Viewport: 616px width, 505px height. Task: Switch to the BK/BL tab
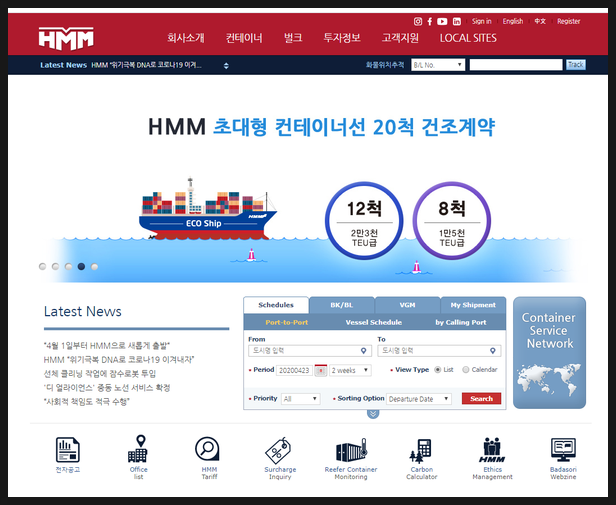tap(342, 305)
